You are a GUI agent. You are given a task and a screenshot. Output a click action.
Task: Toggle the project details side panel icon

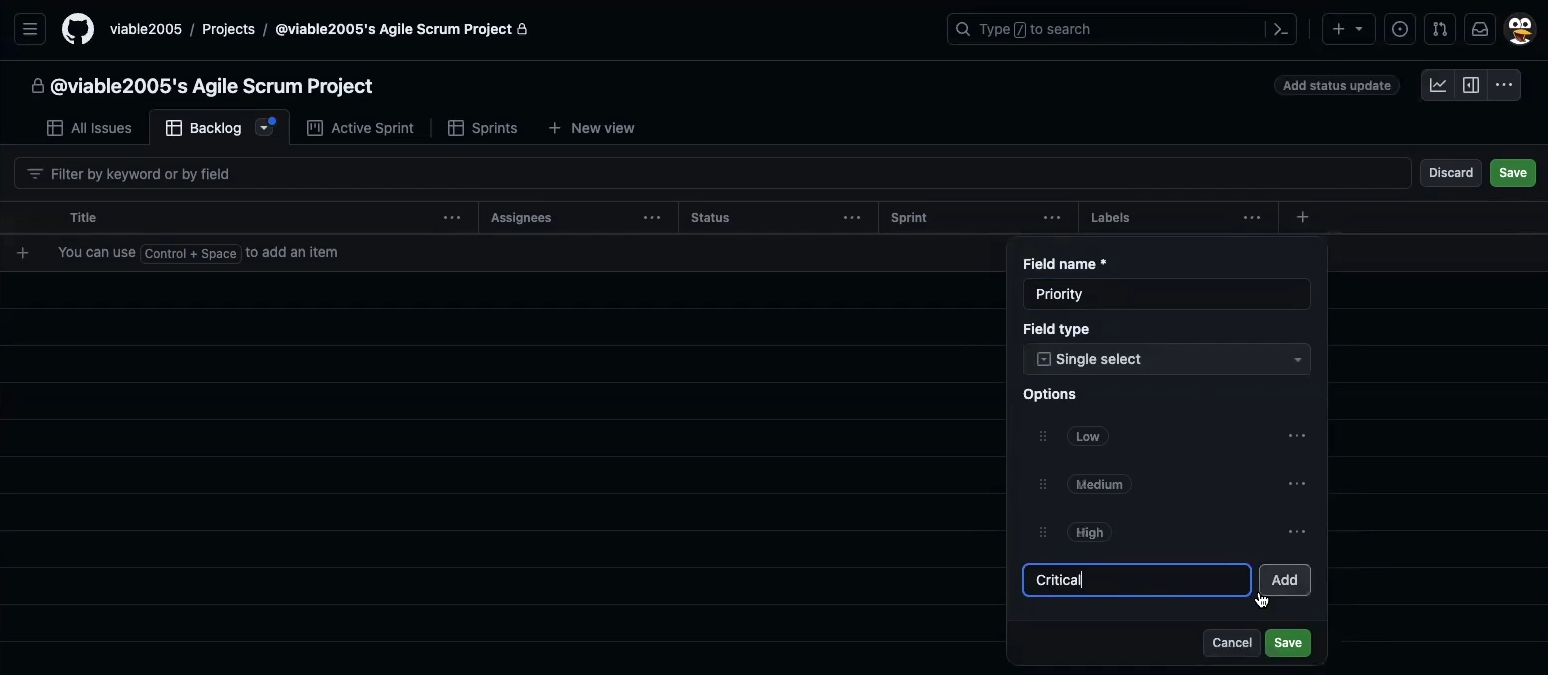click(x=1471, y=85)
